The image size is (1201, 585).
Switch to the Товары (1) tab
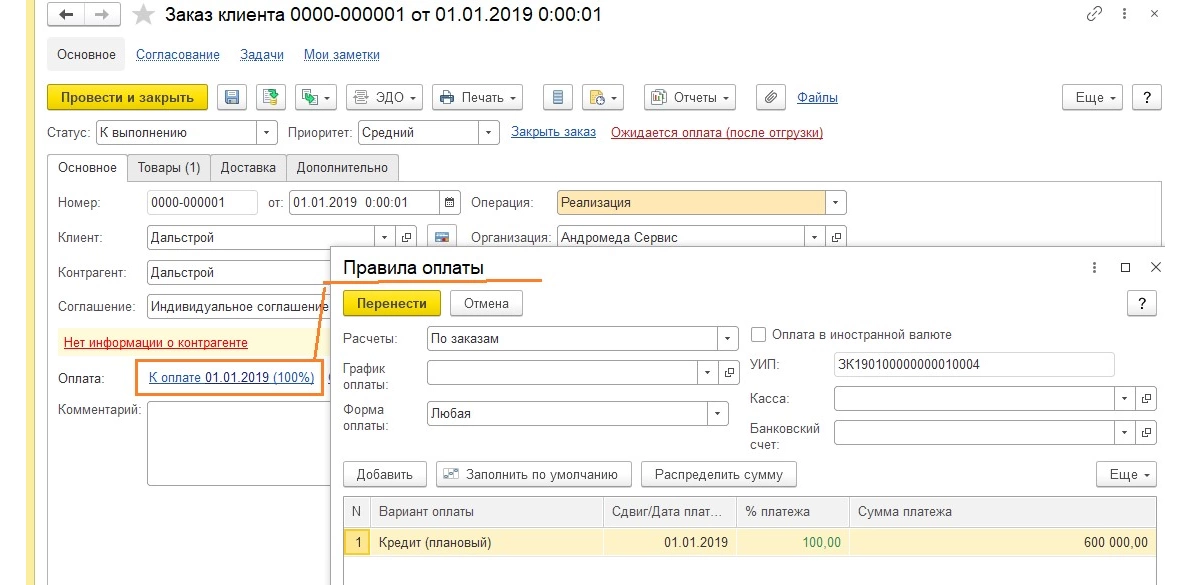[169, 167]
